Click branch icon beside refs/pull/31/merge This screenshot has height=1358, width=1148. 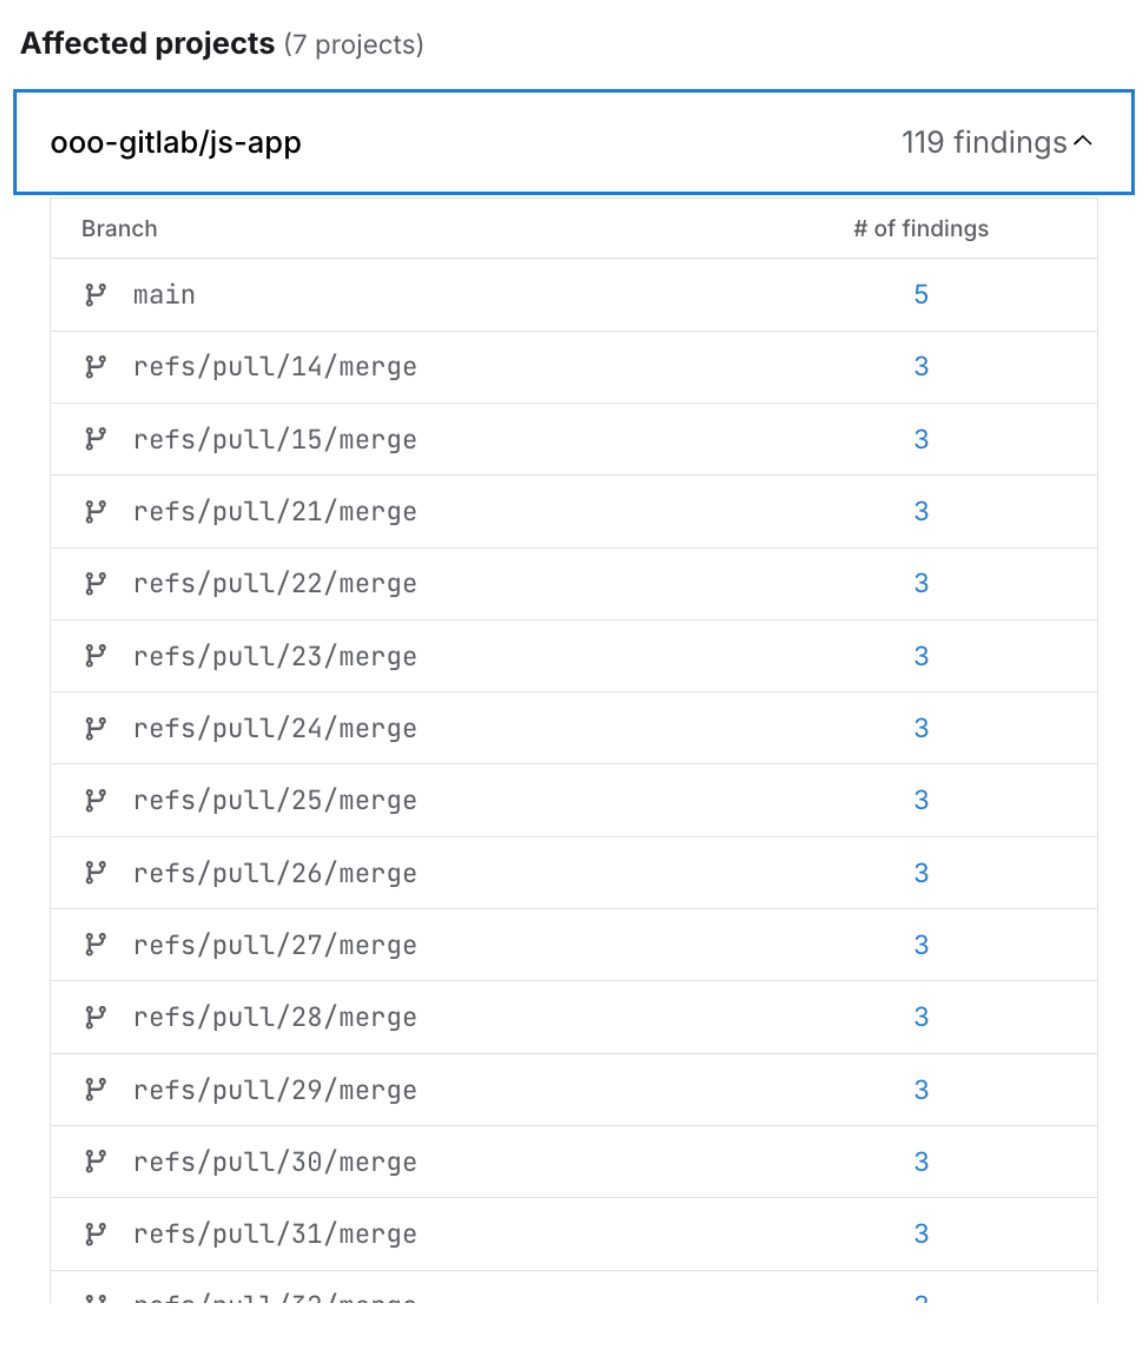(96, 1234)
